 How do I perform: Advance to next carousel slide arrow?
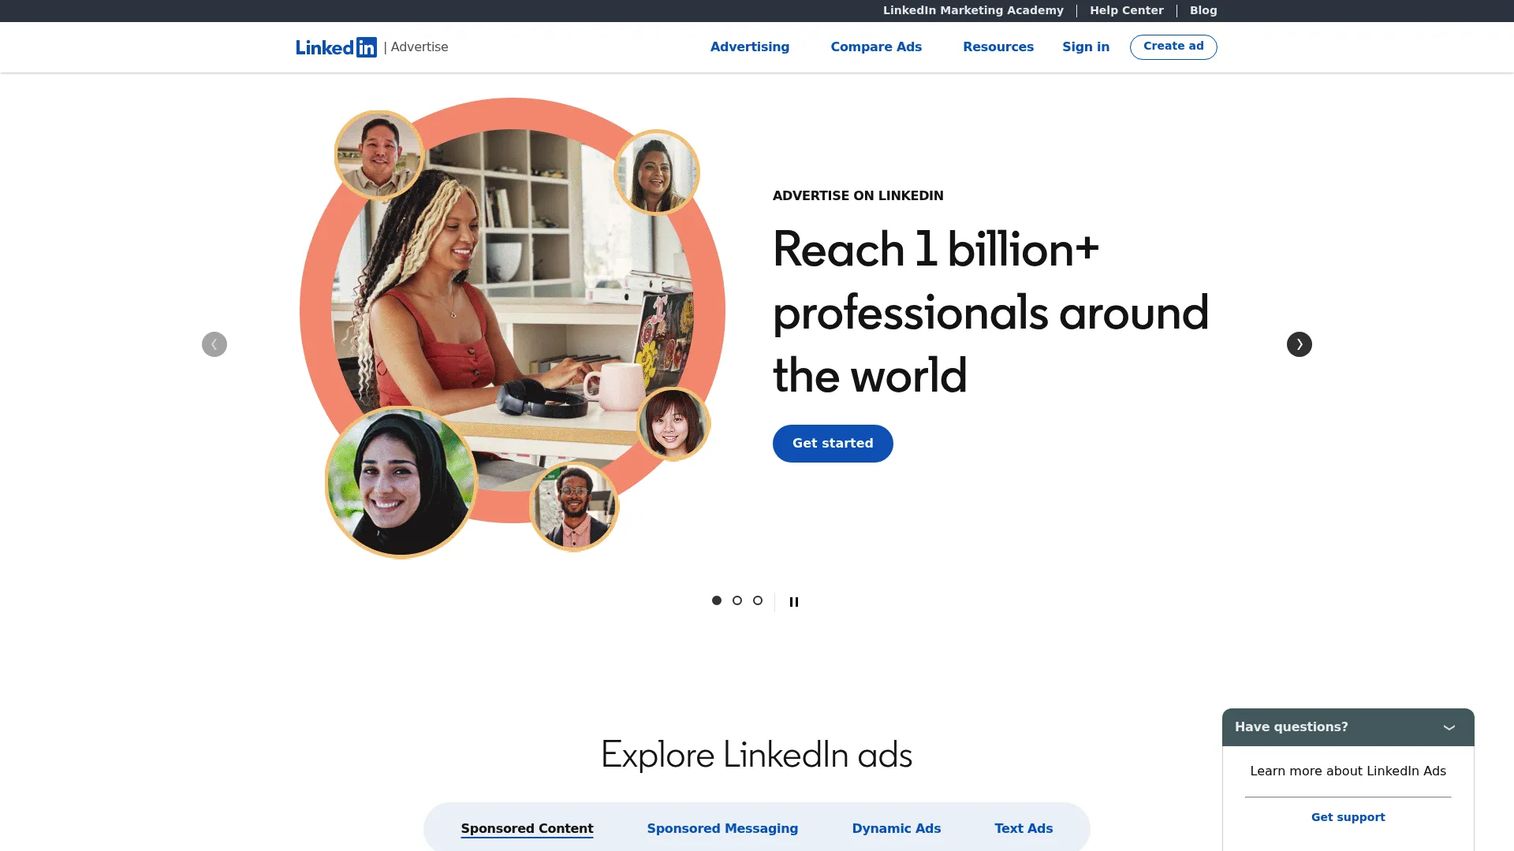click(1299, 344)
